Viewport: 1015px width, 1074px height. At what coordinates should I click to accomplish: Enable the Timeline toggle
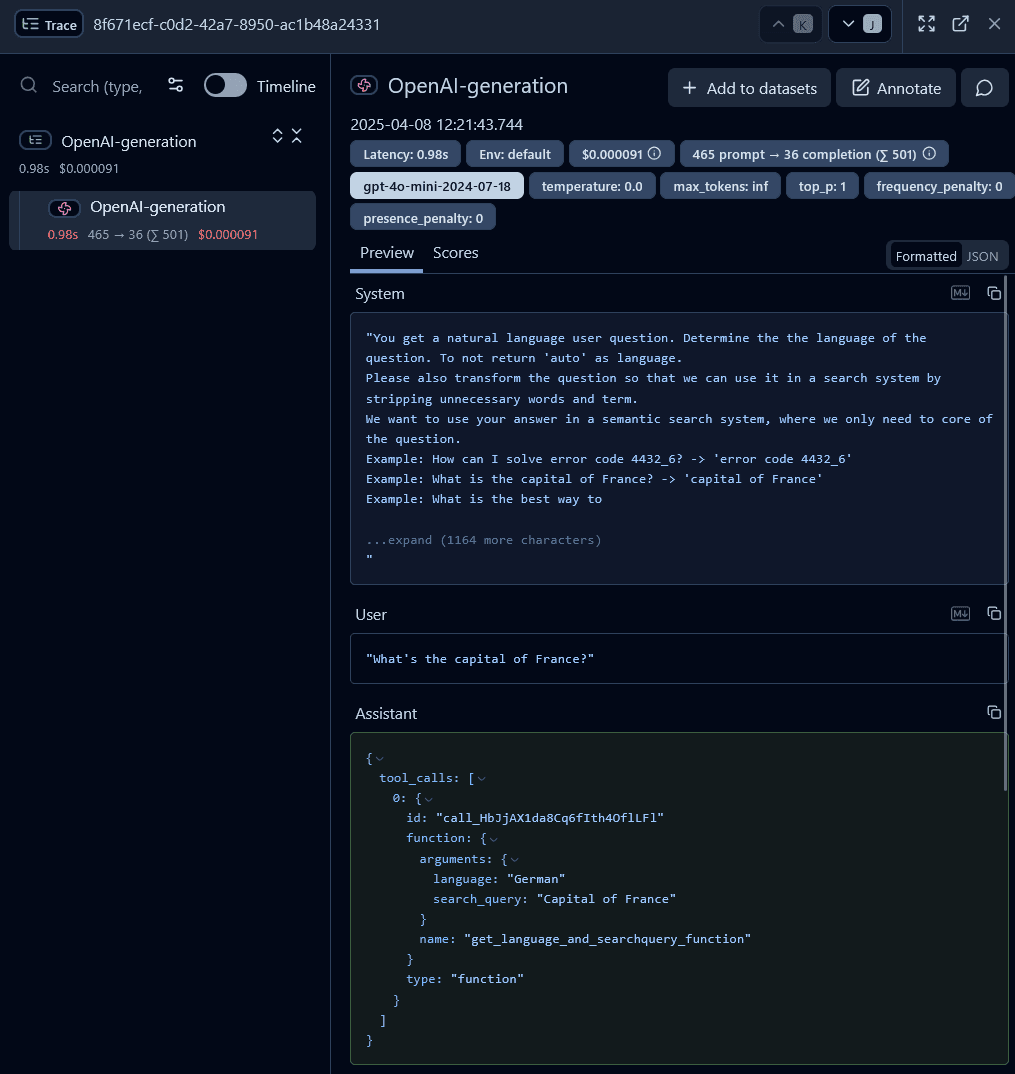point(224,85)
